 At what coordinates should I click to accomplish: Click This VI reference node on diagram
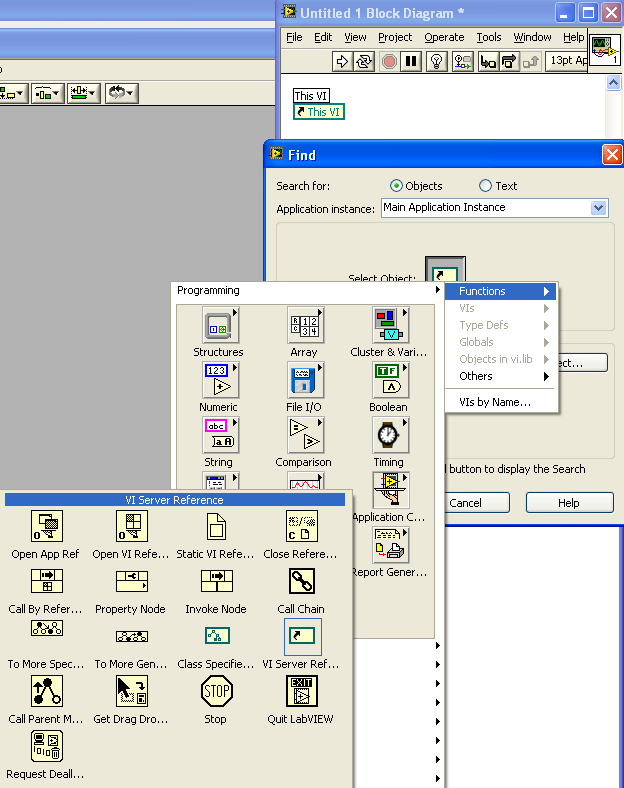(319, 112)
